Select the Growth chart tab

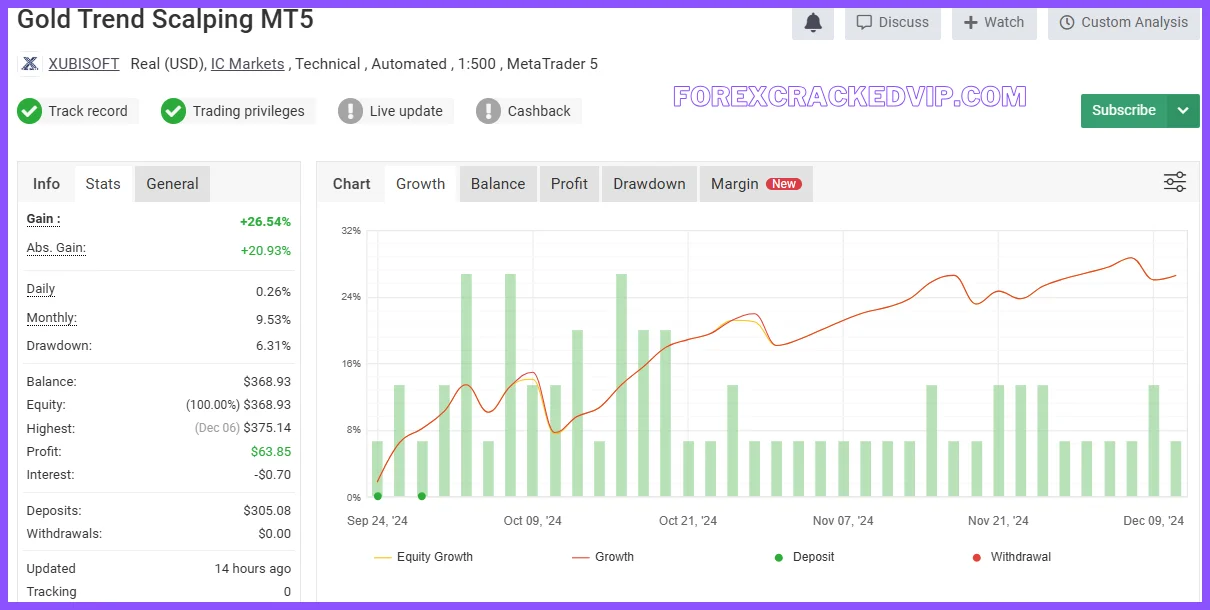coord(421,184)
